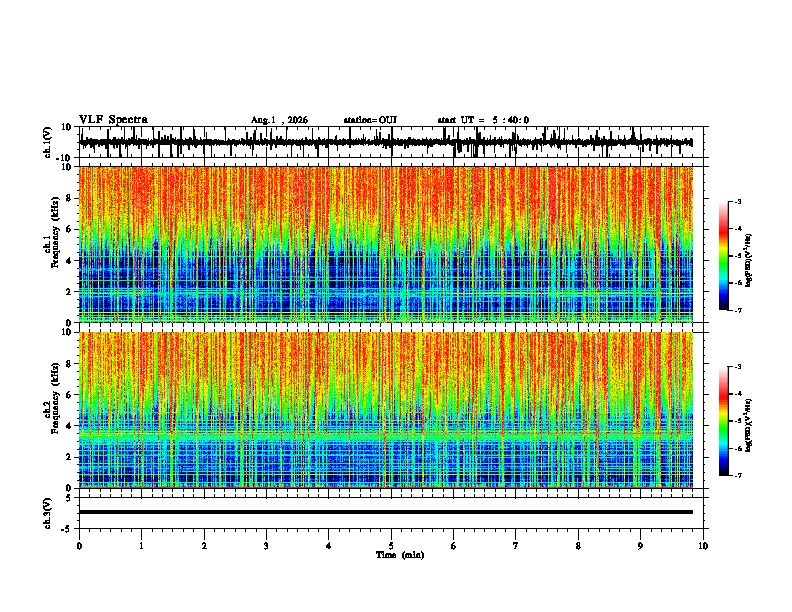Click the ch.1 spectrogram '8' kHz tick label
792x612 pixels.
70,198
